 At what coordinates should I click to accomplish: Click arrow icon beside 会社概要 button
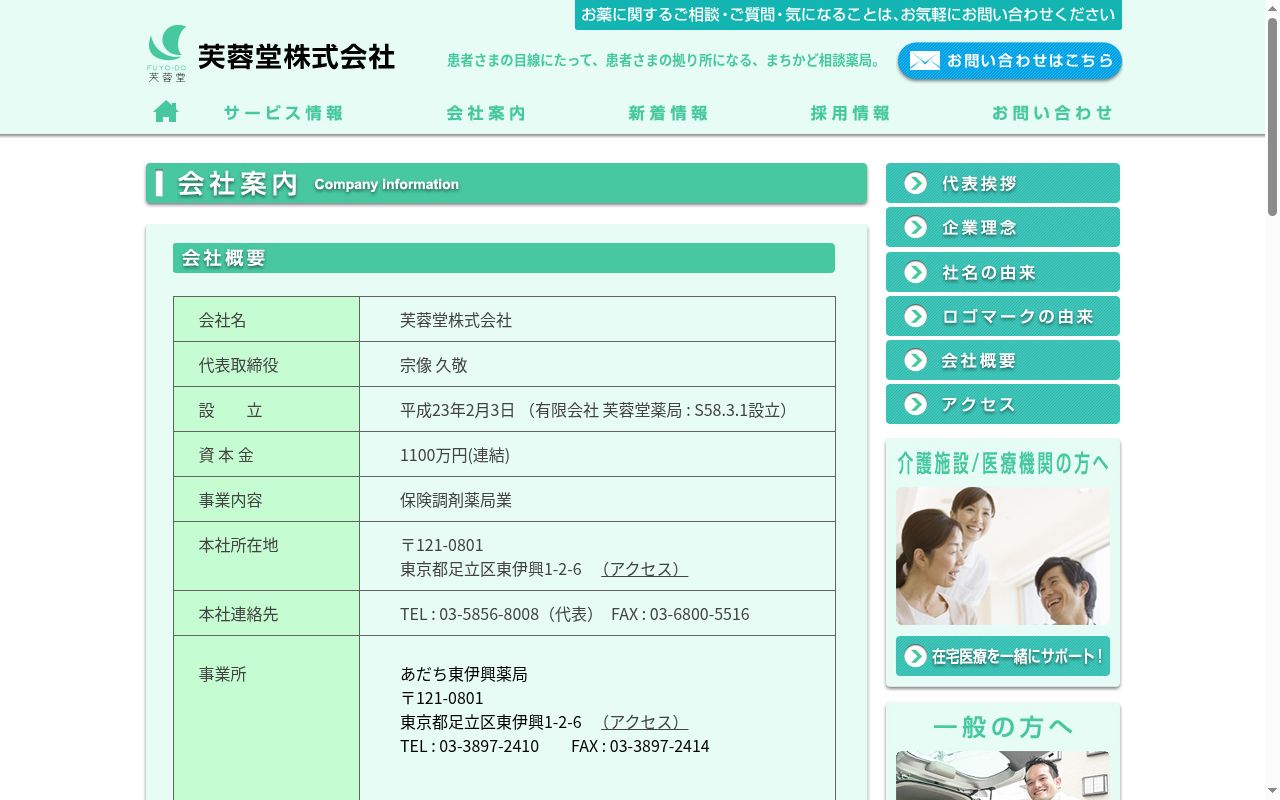[x=915, y=360]
